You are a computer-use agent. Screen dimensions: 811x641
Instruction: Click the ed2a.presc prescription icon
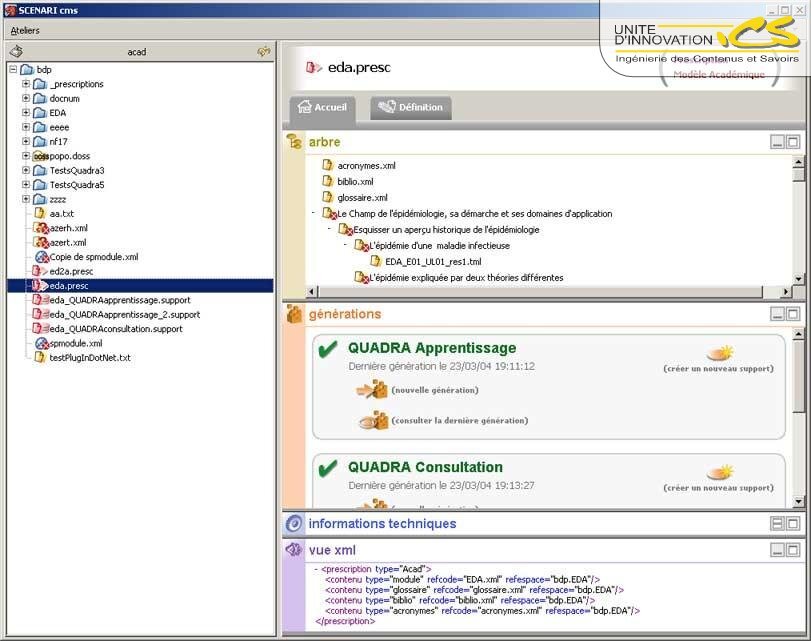click(40, 271)
